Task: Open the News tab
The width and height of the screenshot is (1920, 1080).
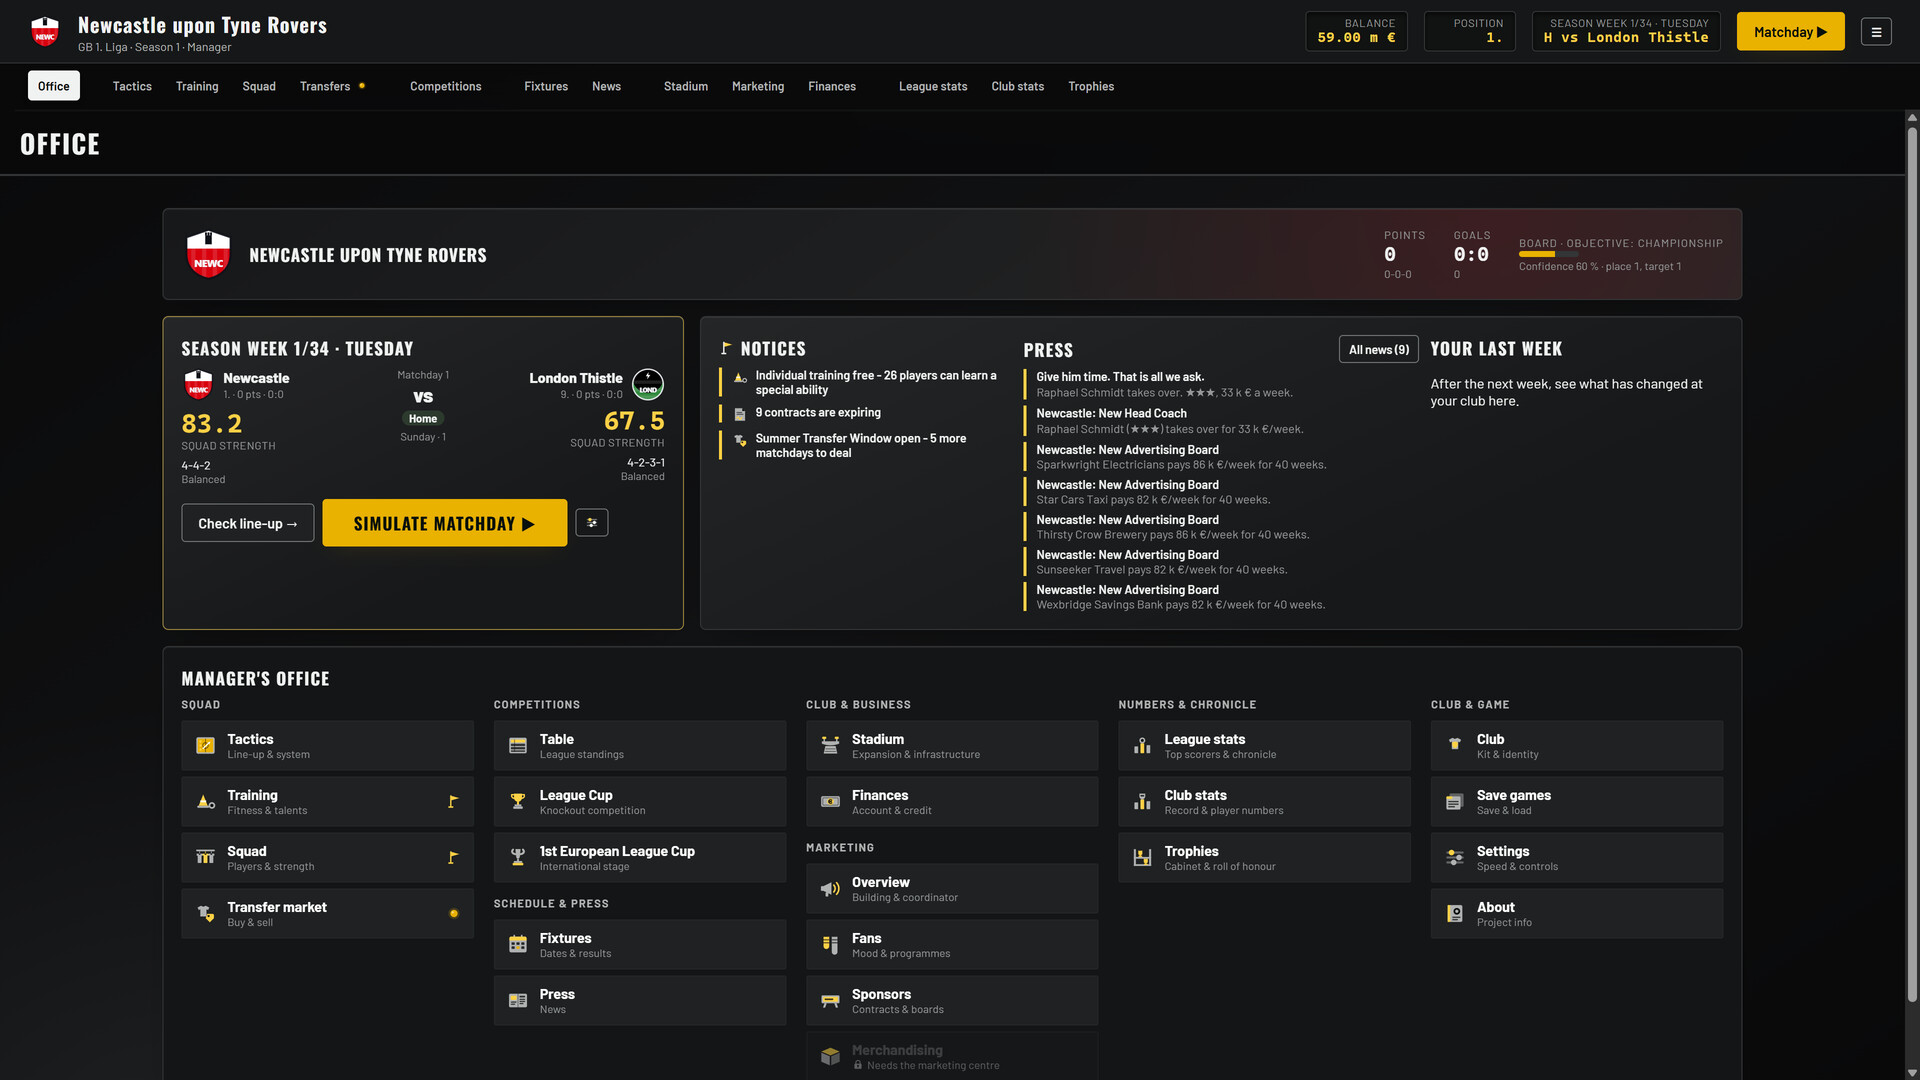Action: coord(606,86)
